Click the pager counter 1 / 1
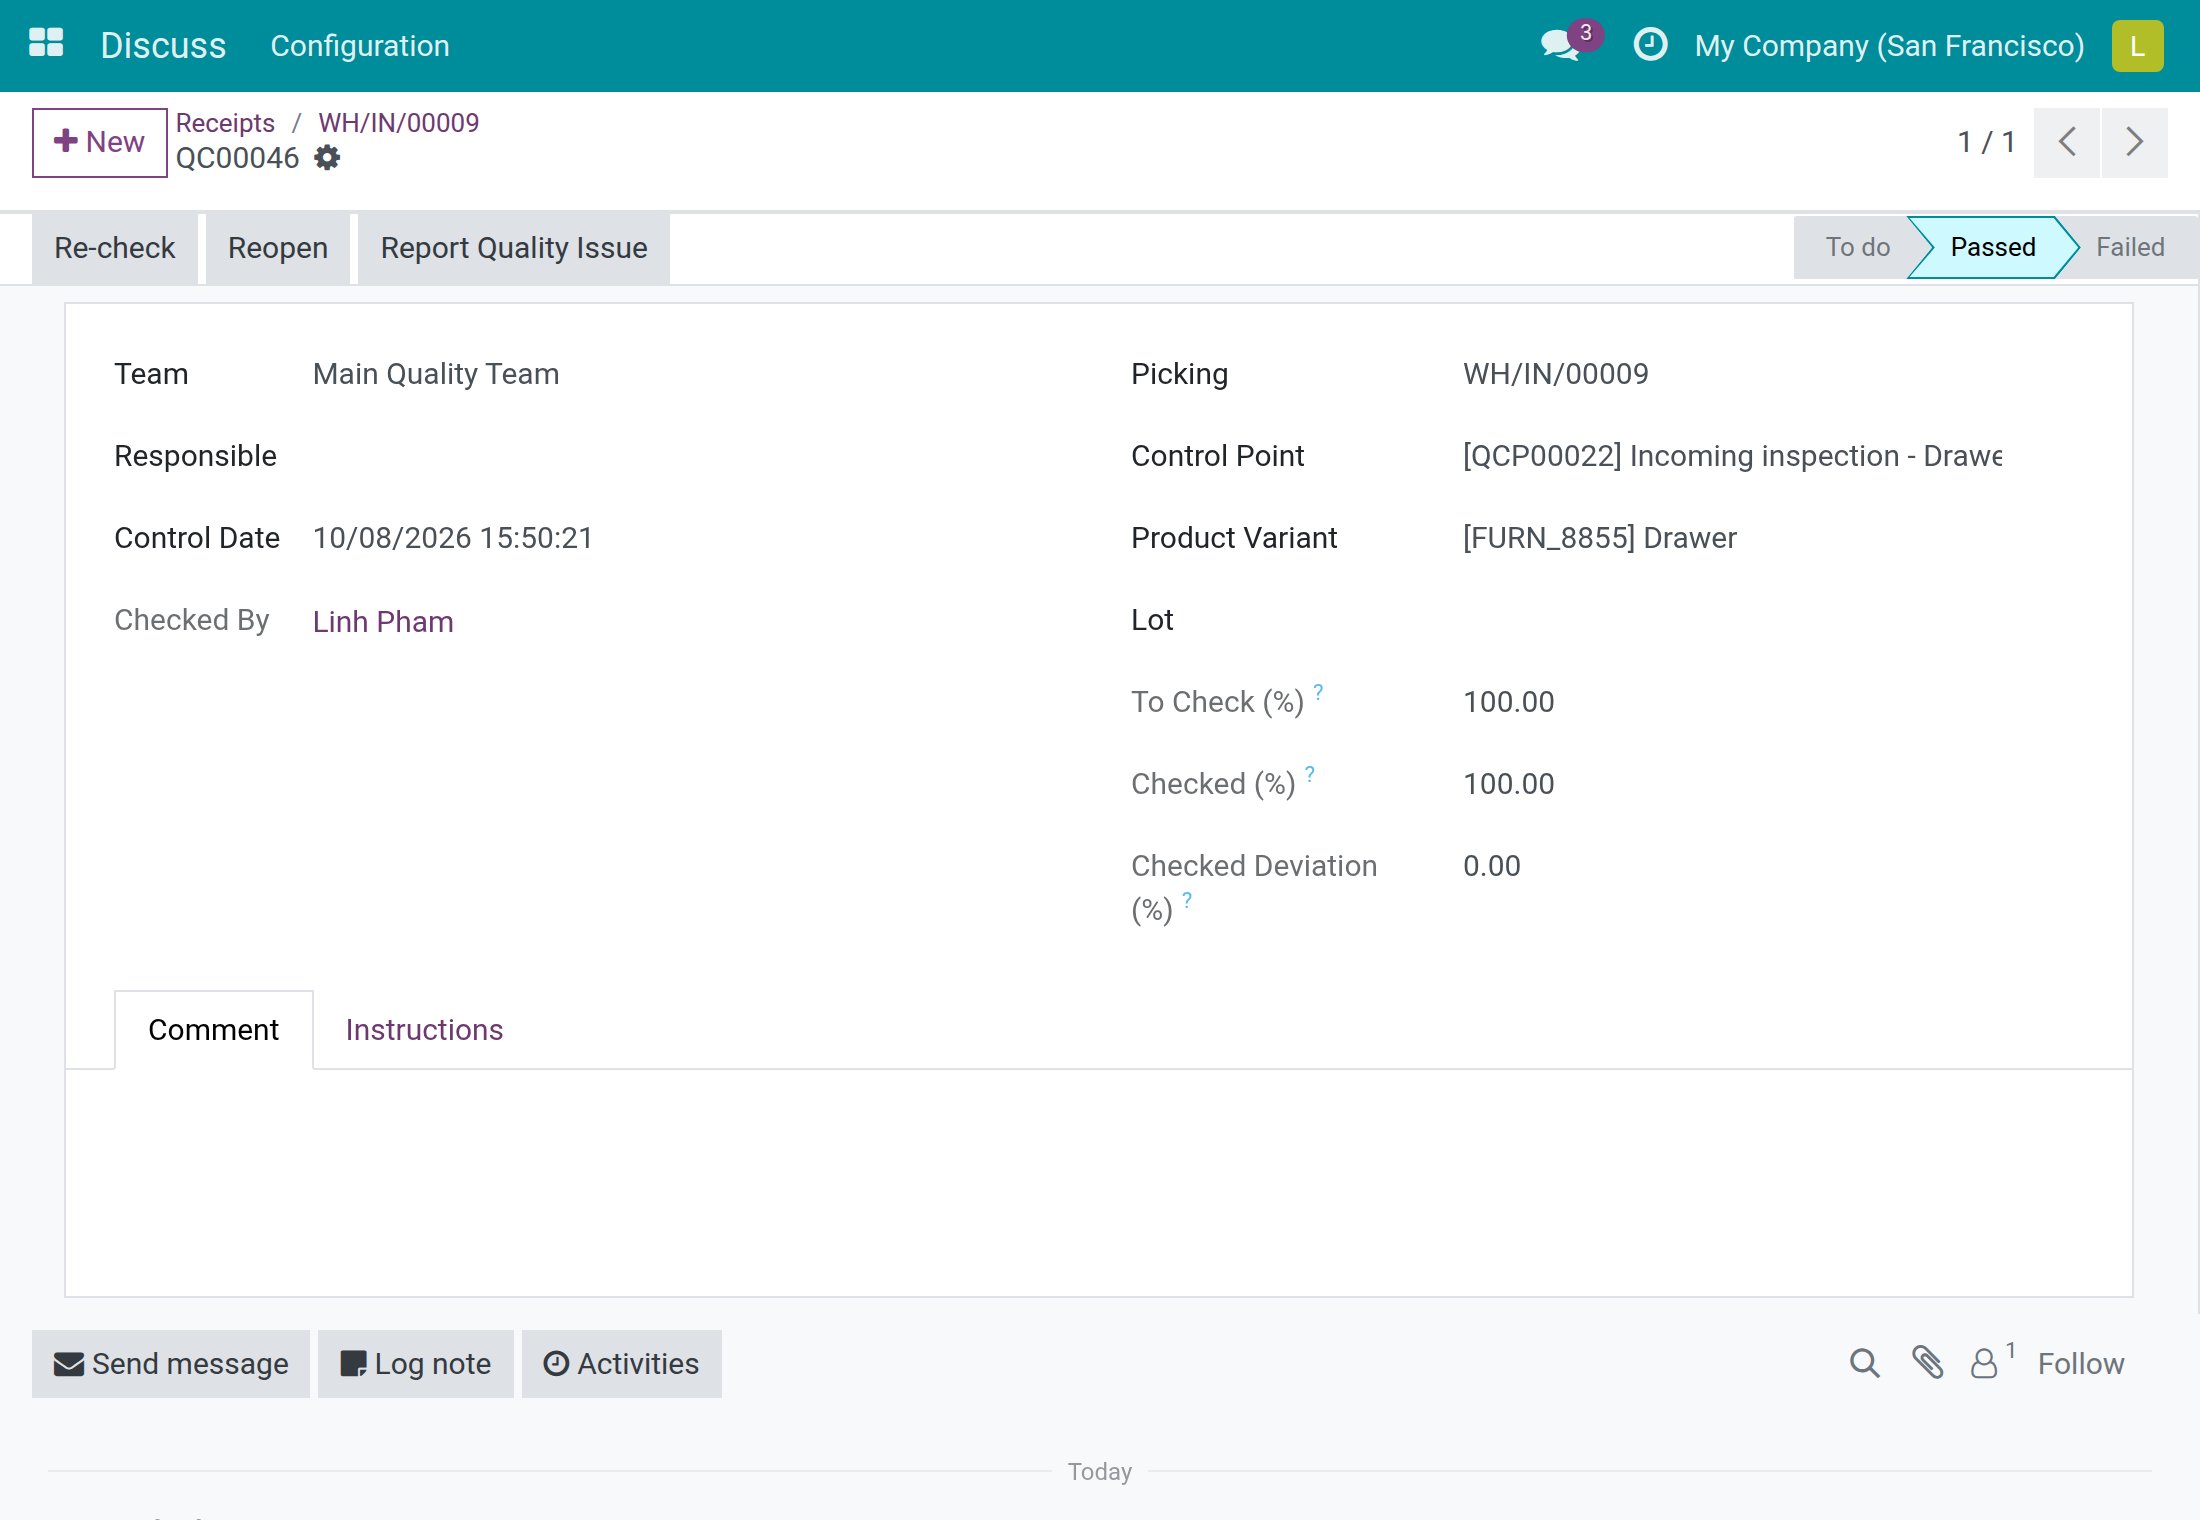 click(1985, 142)
